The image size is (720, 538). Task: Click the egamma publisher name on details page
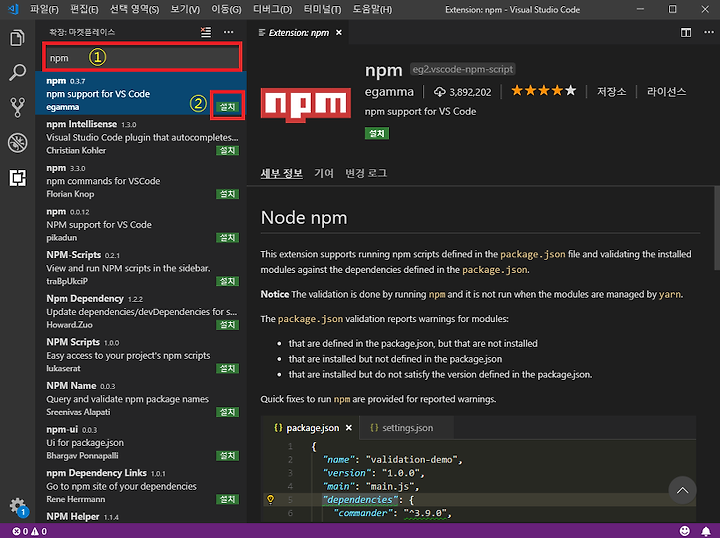point(389,92)
